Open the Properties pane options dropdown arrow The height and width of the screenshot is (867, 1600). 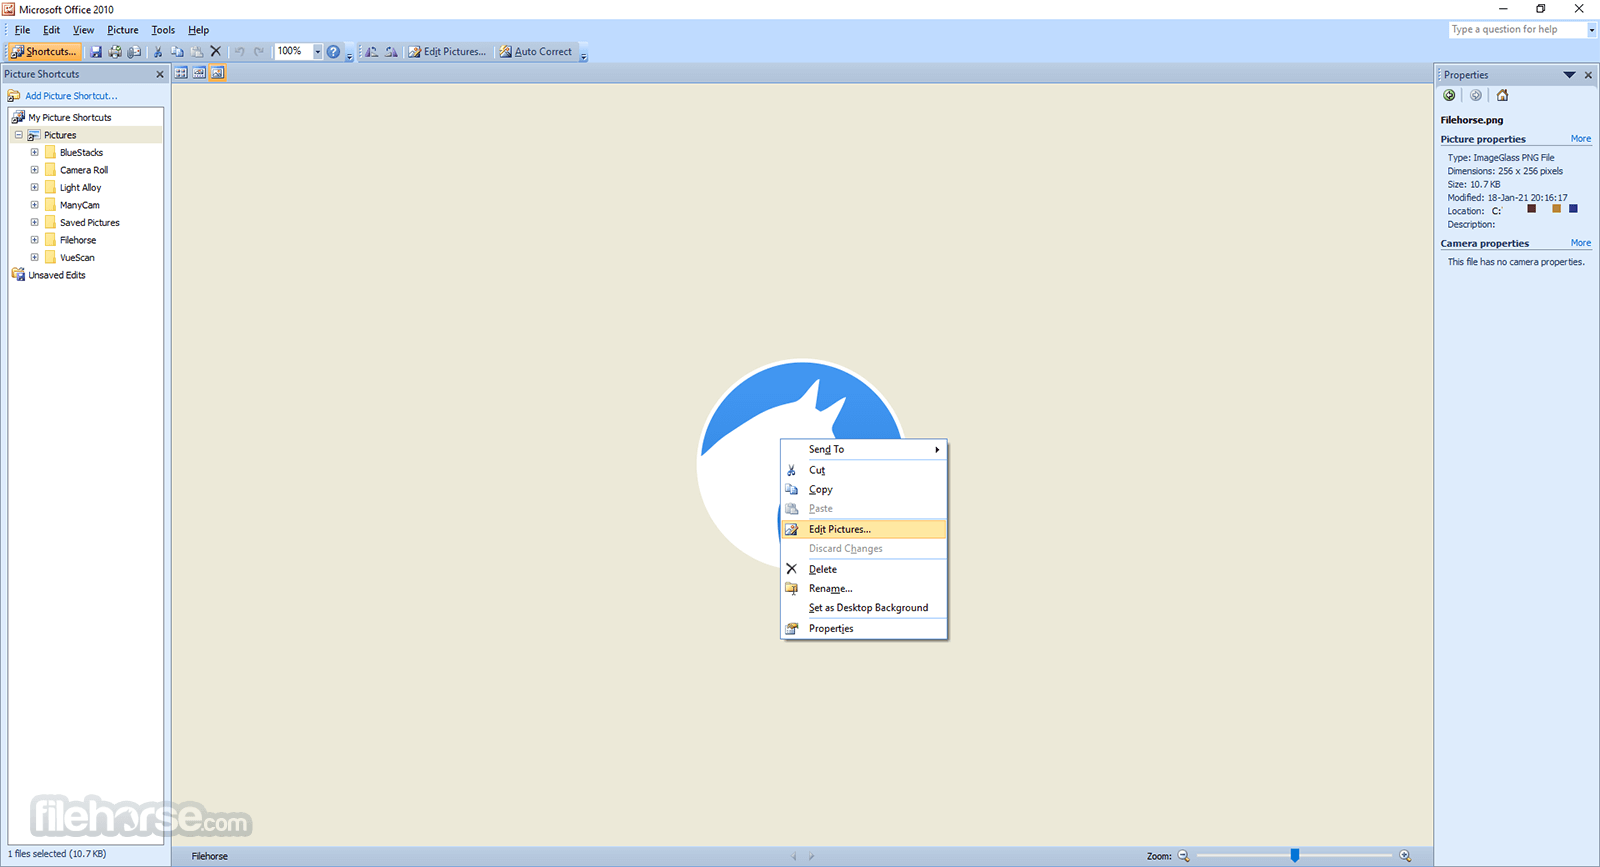(1569, 75)
